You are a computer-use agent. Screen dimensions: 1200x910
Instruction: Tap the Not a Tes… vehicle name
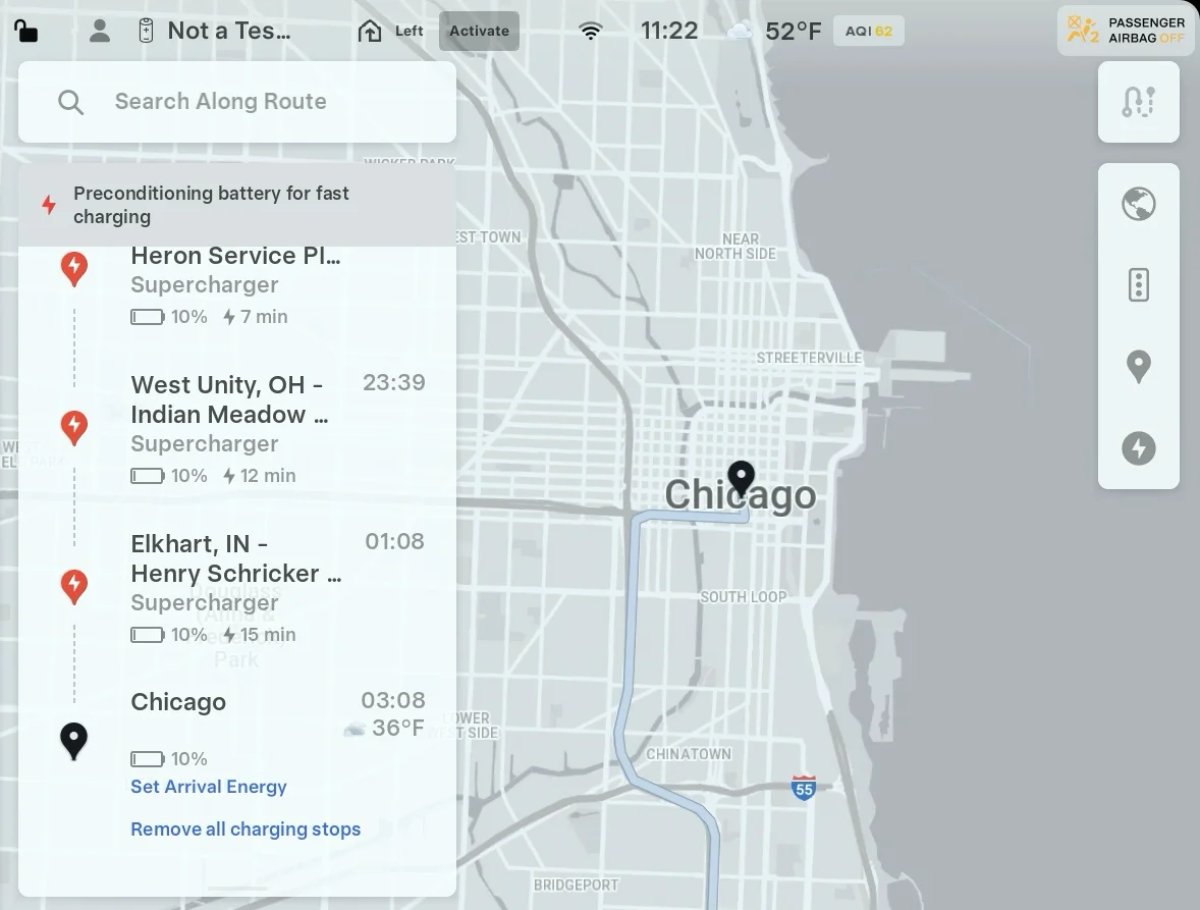pos(229,31)
